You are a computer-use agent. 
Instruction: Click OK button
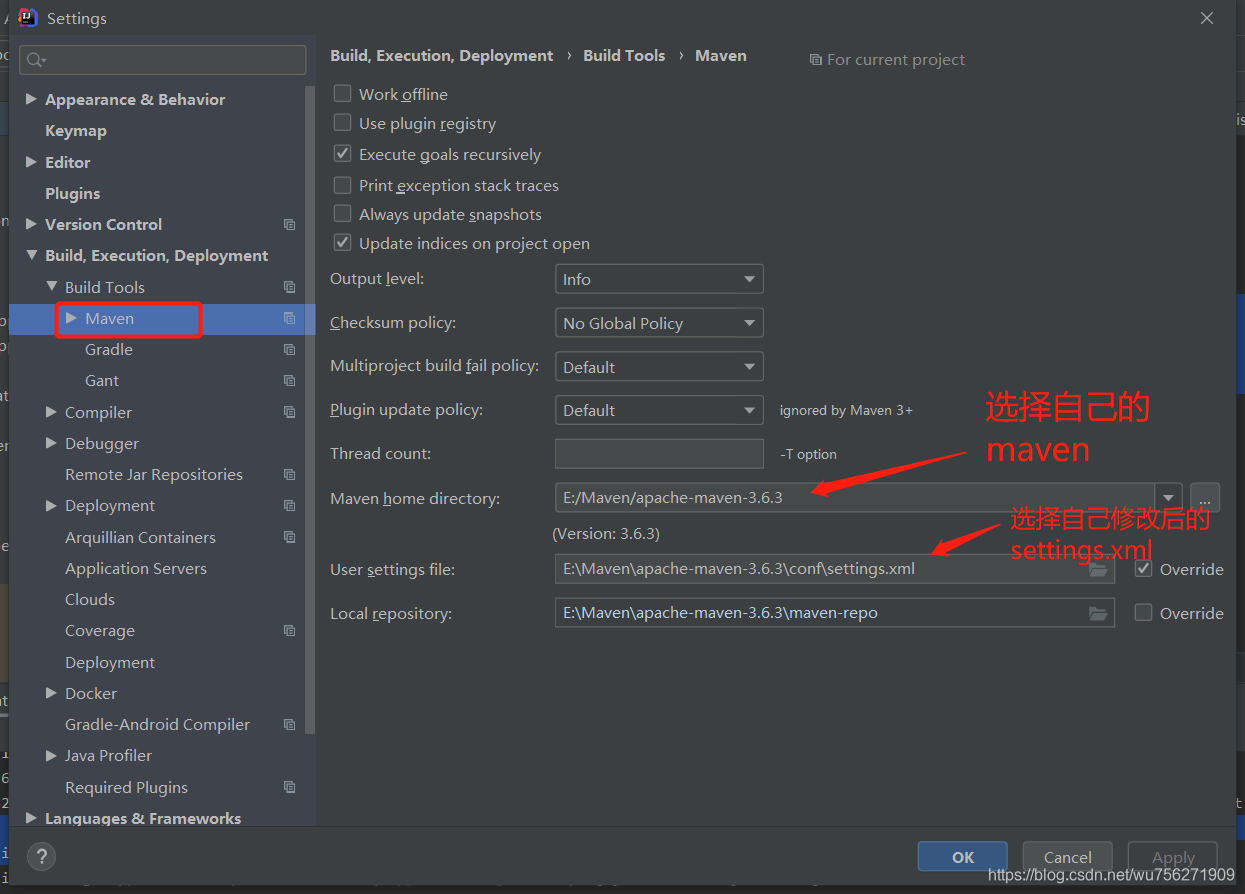tap(963, 857)
